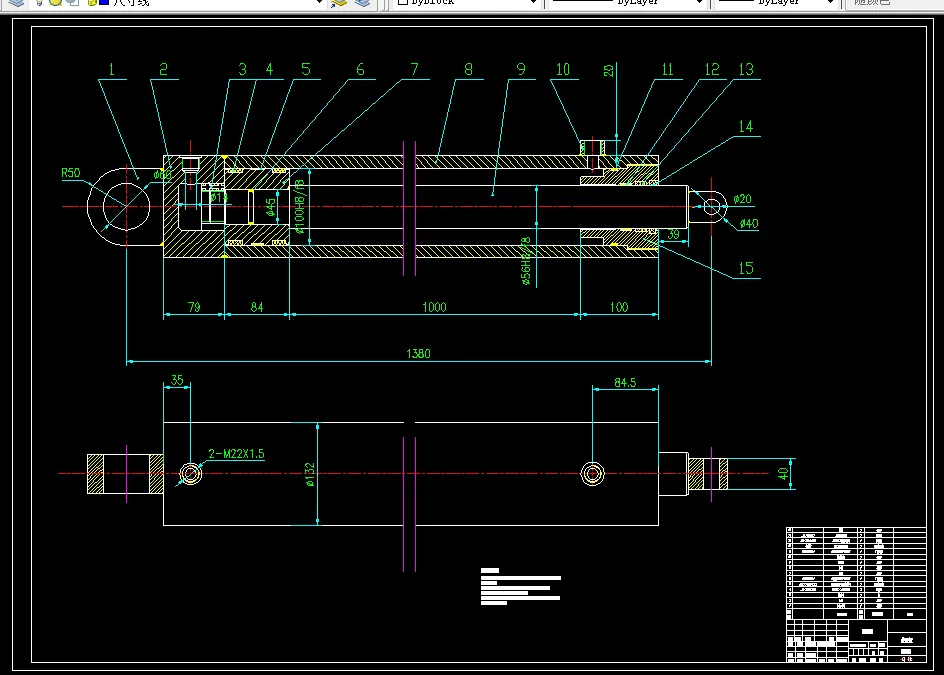Select part callout number 13
Viewport: 944px width, 675px height.
point(746,70)
